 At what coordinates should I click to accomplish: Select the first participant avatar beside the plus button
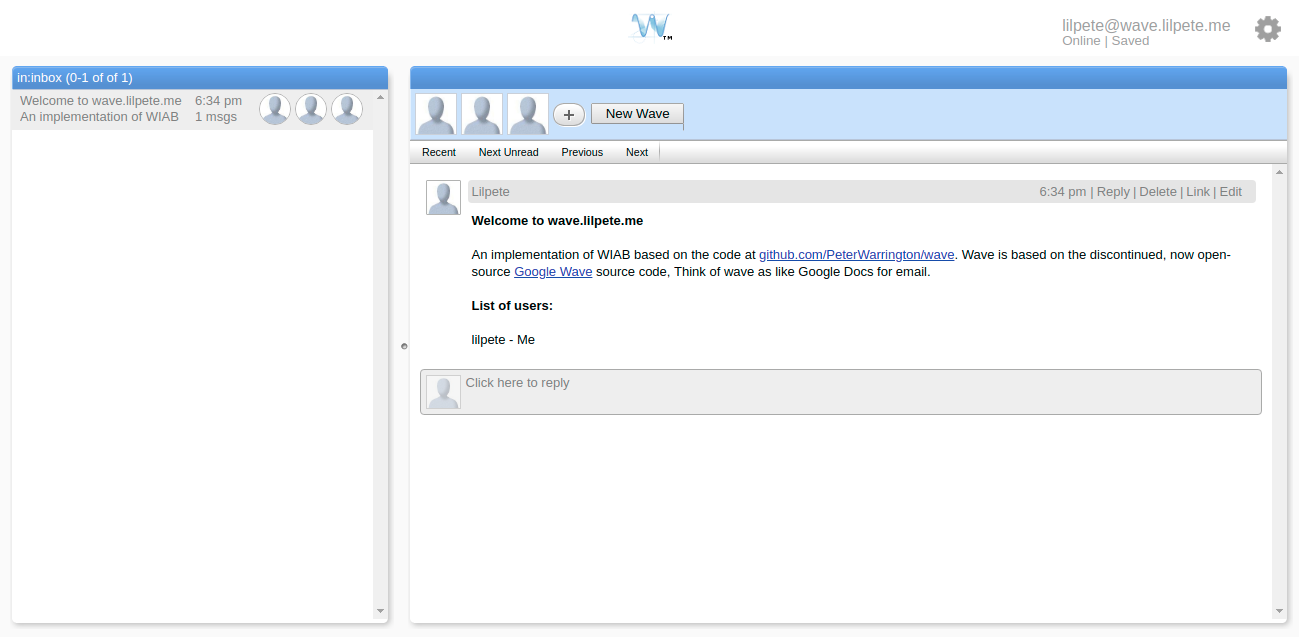(436, 114)
